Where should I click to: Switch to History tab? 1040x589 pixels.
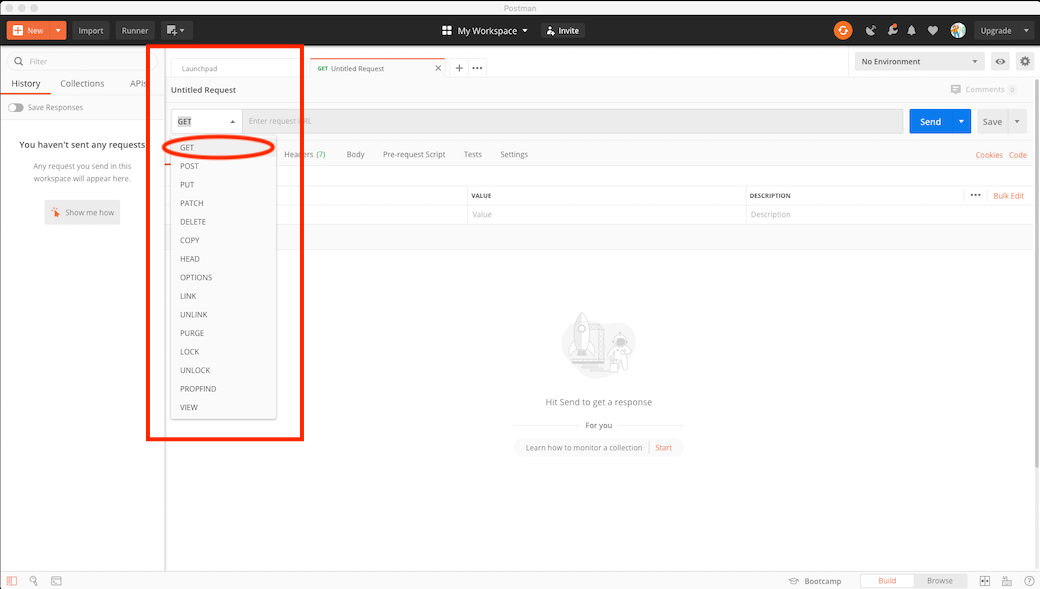(x=26, y=84)
